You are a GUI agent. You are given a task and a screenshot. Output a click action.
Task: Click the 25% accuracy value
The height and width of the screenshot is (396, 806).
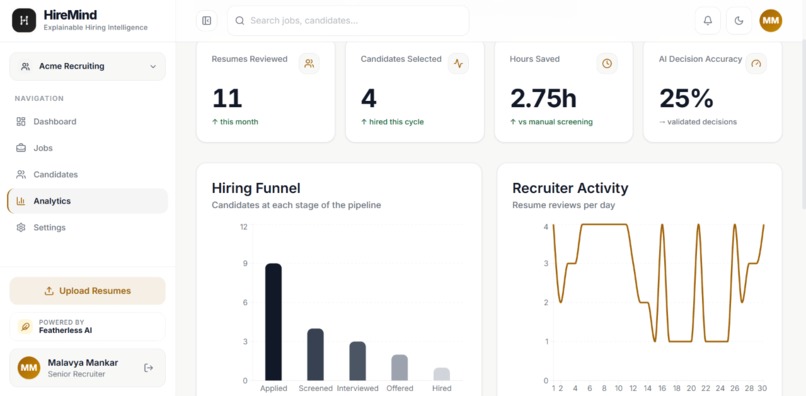[686, 98]
